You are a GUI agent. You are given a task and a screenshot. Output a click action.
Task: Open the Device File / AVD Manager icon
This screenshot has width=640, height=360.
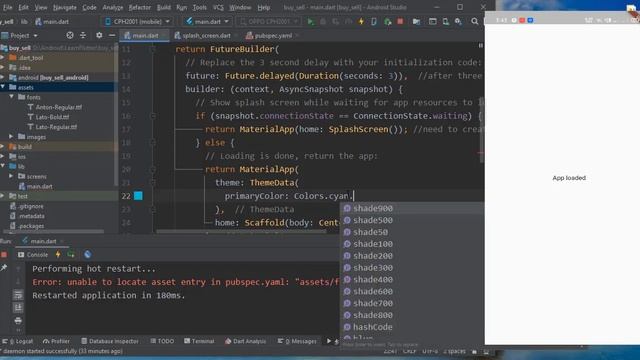[445, 22]
